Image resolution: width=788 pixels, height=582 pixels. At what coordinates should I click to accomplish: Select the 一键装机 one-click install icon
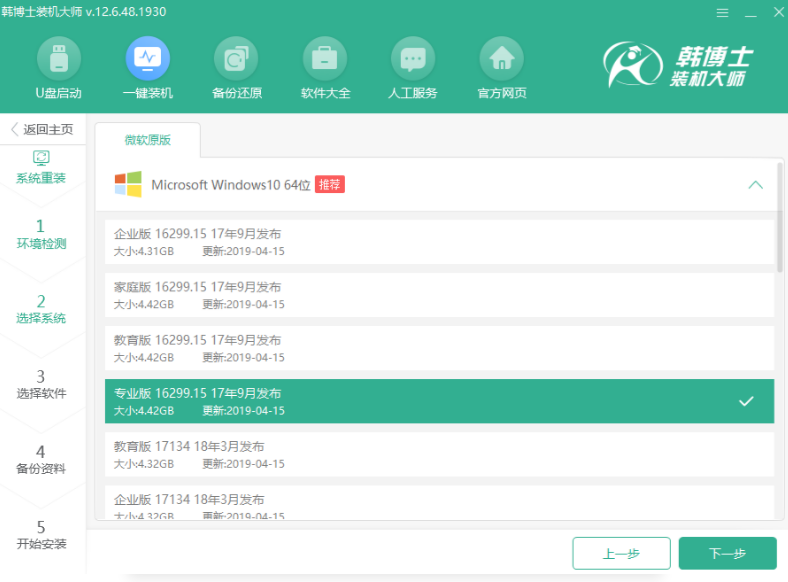coord(148,59)
